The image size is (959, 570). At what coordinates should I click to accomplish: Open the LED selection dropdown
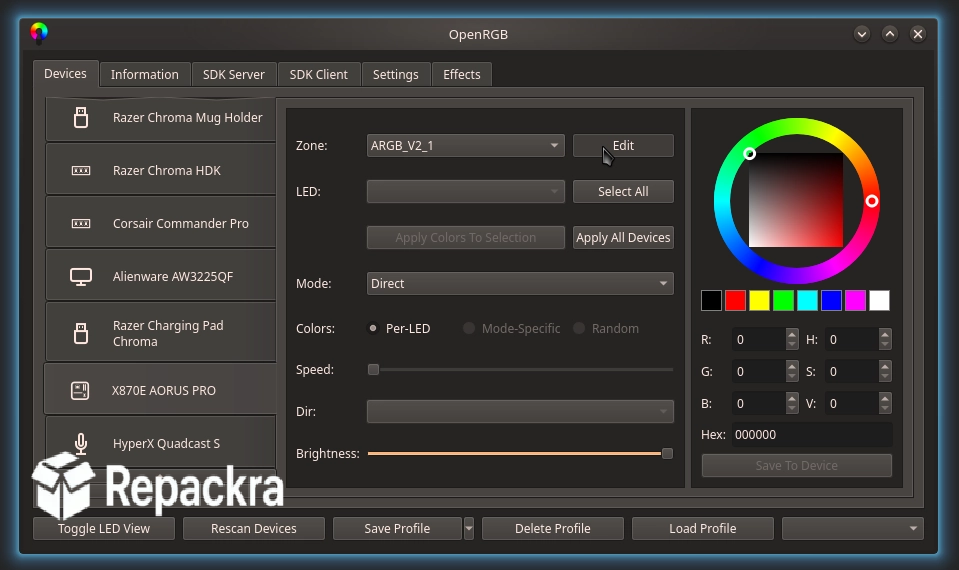coord(465,191)
